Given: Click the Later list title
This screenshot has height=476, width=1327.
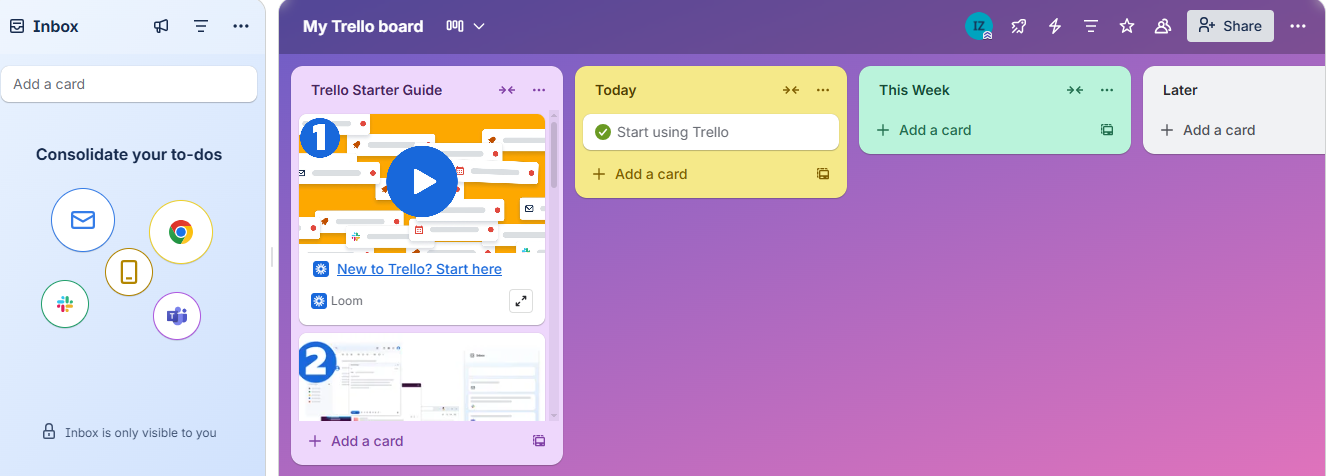Looking at the screenshot, I should click(x=1180, y=90).
